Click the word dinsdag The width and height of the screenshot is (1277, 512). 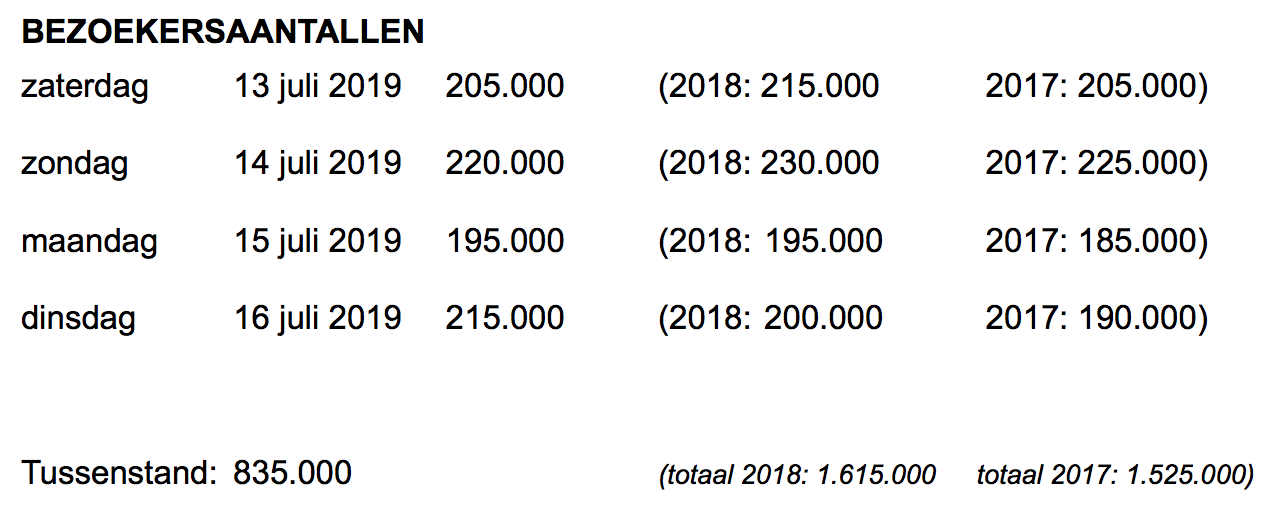coord(78,318)
